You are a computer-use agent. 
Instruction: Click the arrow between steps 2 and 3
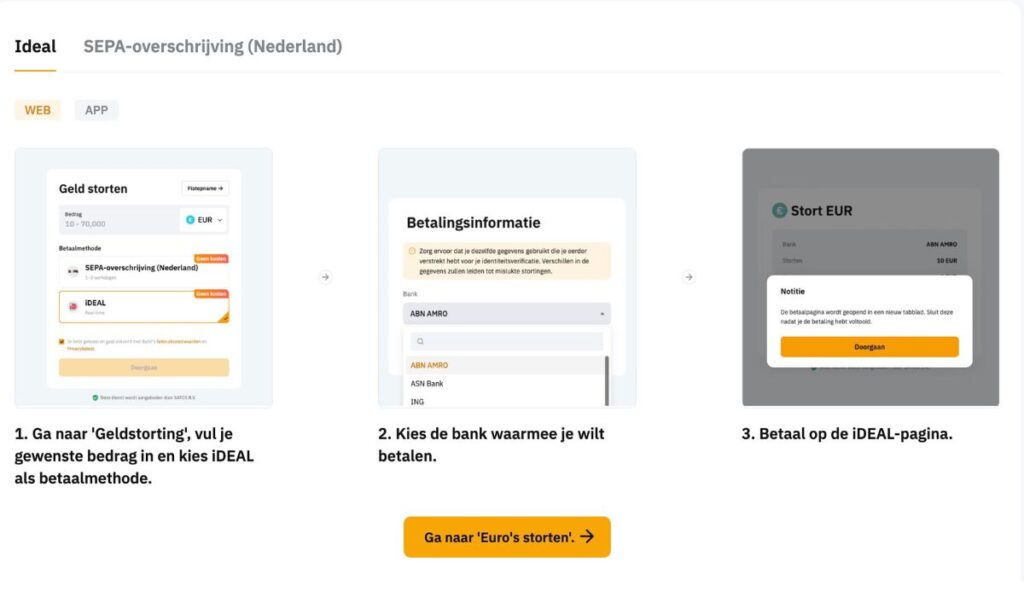(689, 277)
